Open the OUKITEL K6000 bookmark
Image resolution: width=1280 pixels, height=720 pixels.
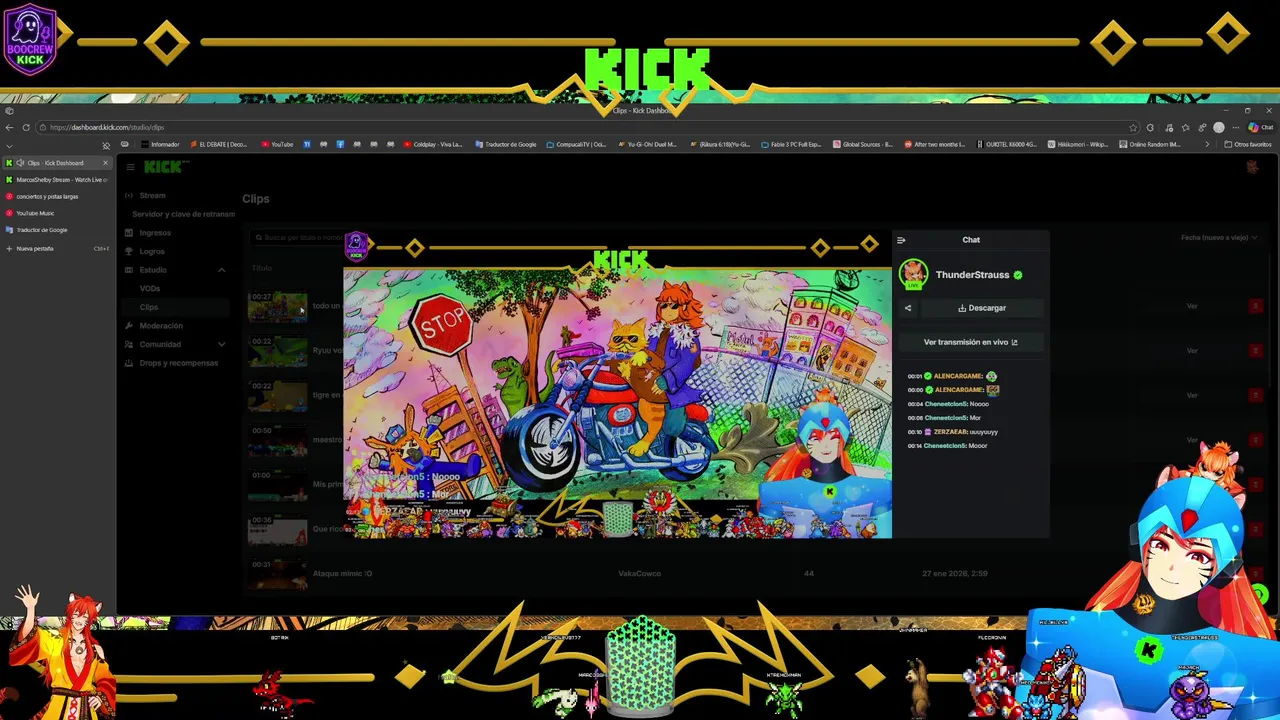tap(1006, 144)
